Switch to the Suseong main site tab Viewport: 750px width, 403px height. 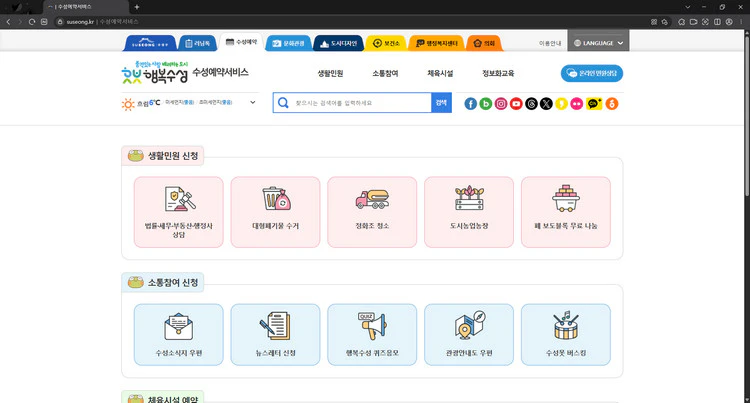coord(150,43)
